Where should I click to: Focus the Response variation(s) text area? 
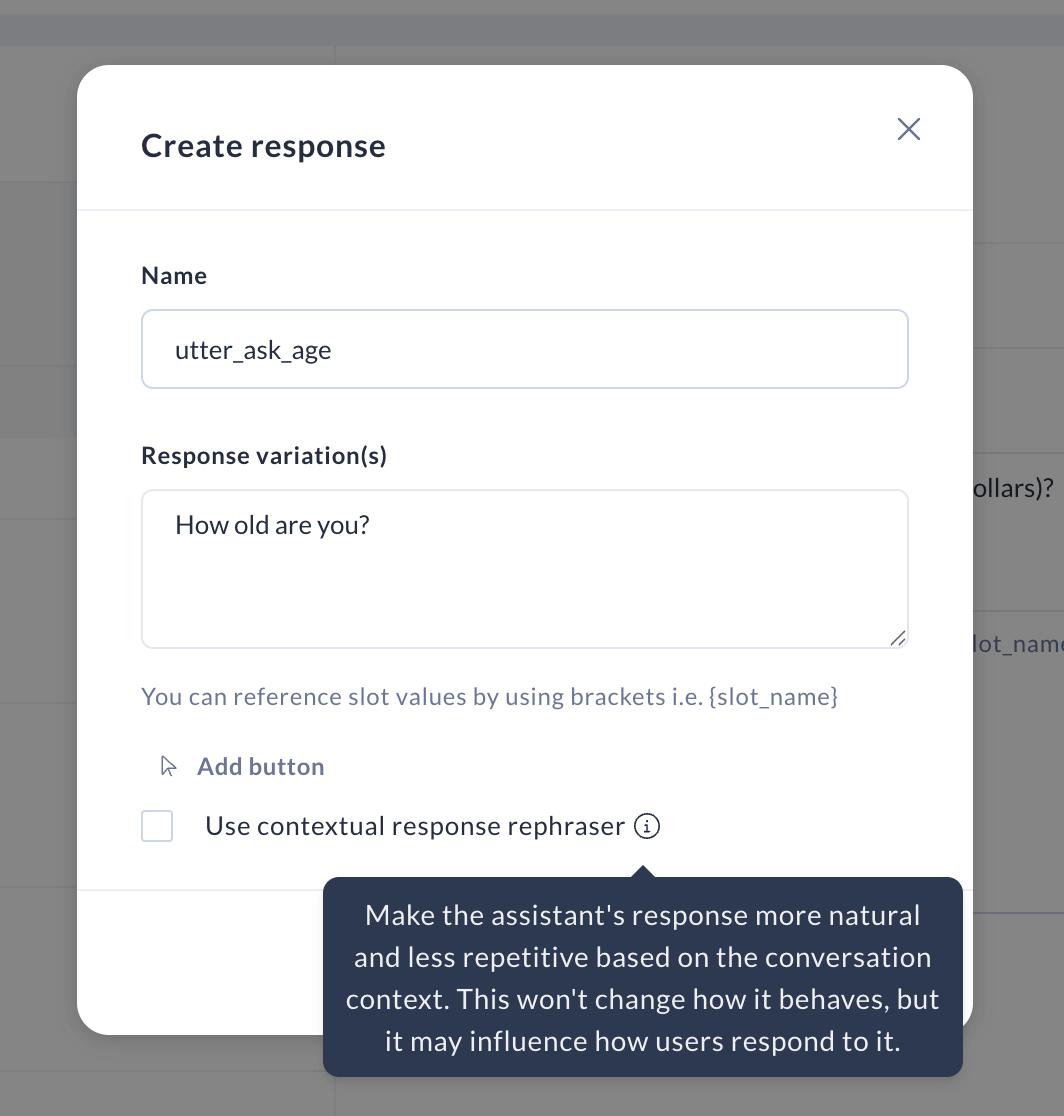pyautogui.click(x=525, y=569)
